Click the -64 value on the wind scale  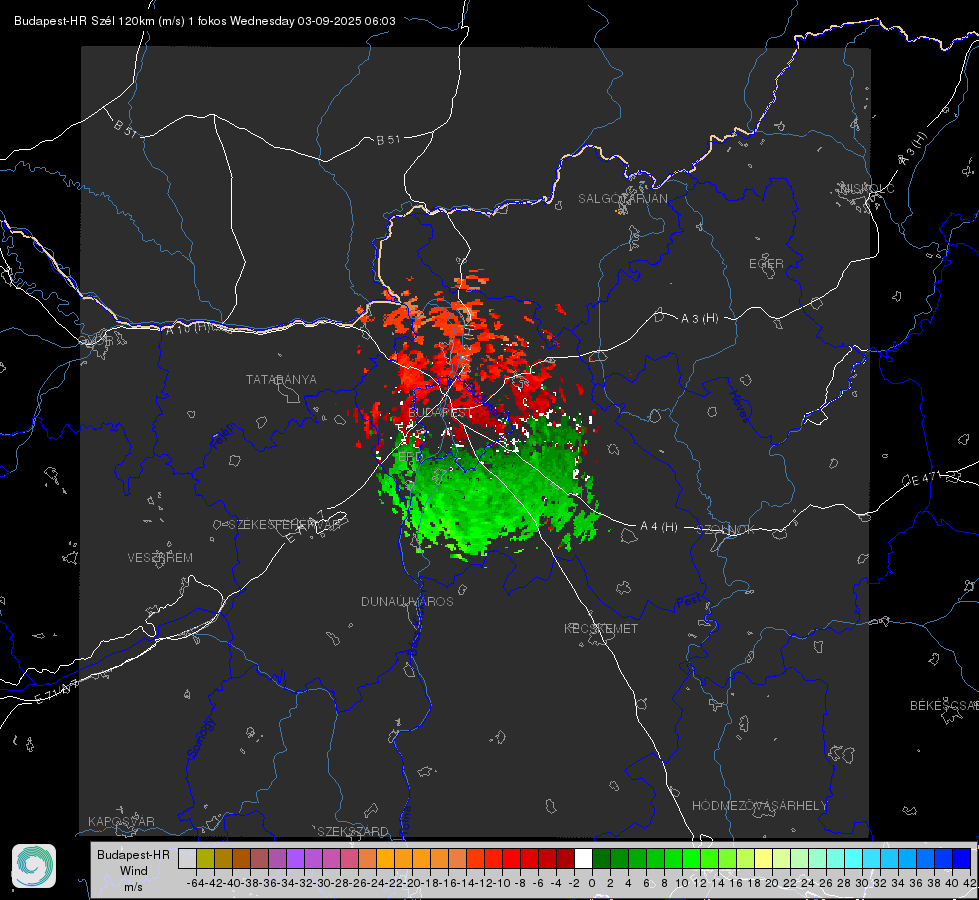(196, 883)
